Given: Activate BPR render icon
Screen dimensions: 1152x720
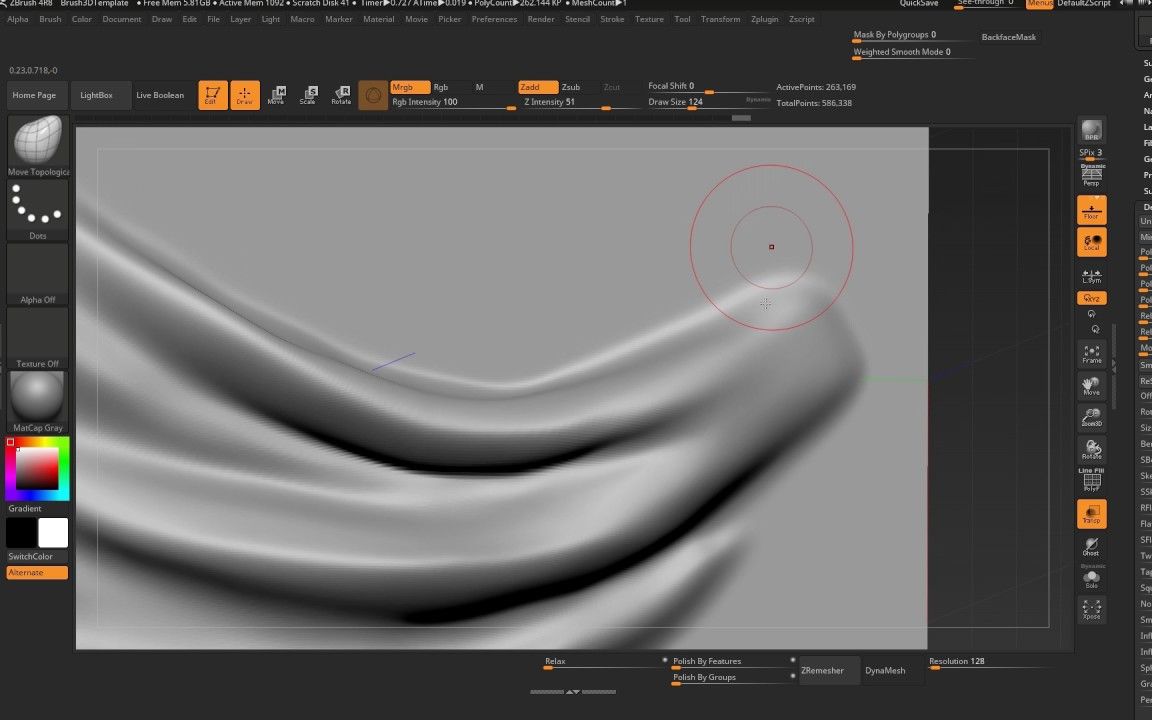Looking at the screenshot, I should click(1092, 130).
